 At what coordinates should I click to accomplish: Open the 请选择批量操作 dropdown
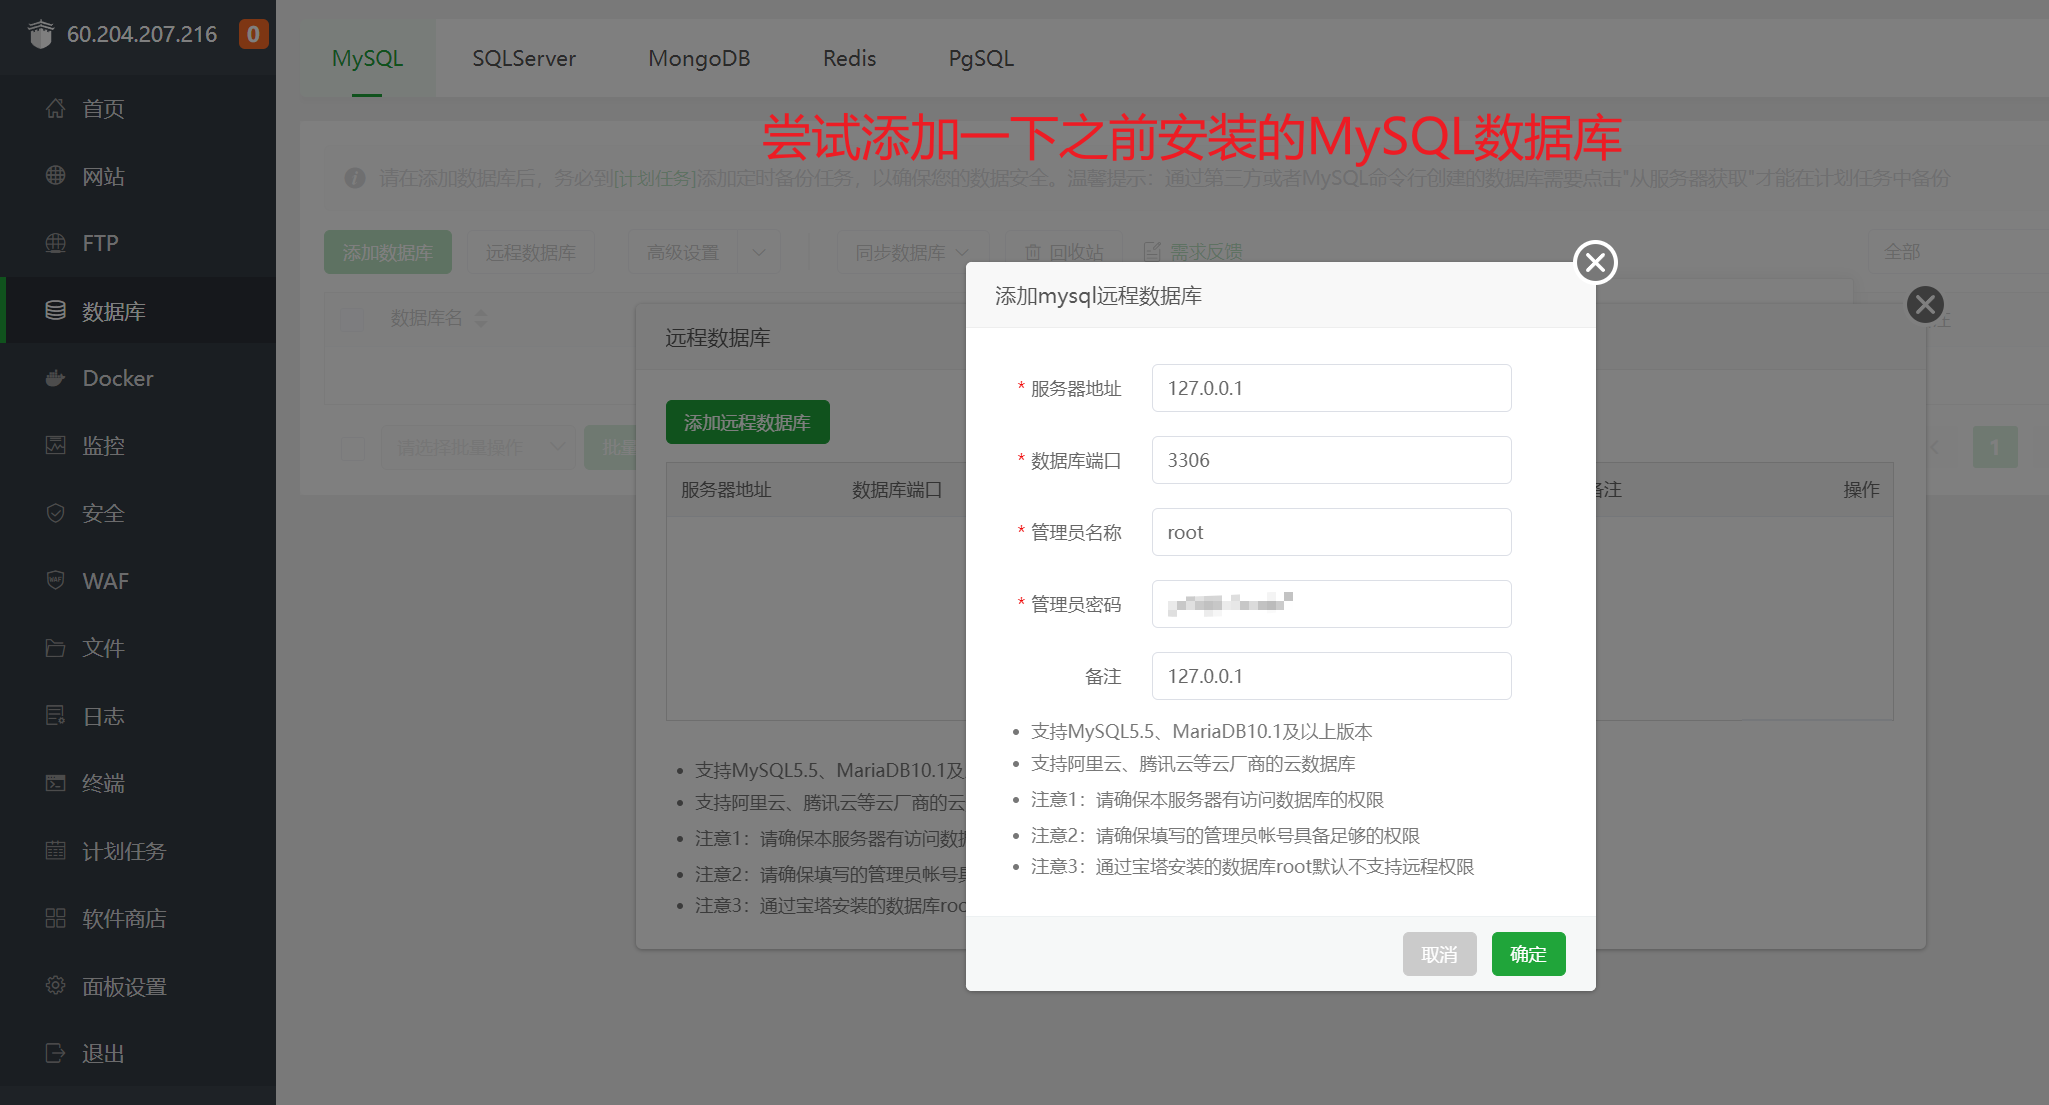(x=478, y=447)
